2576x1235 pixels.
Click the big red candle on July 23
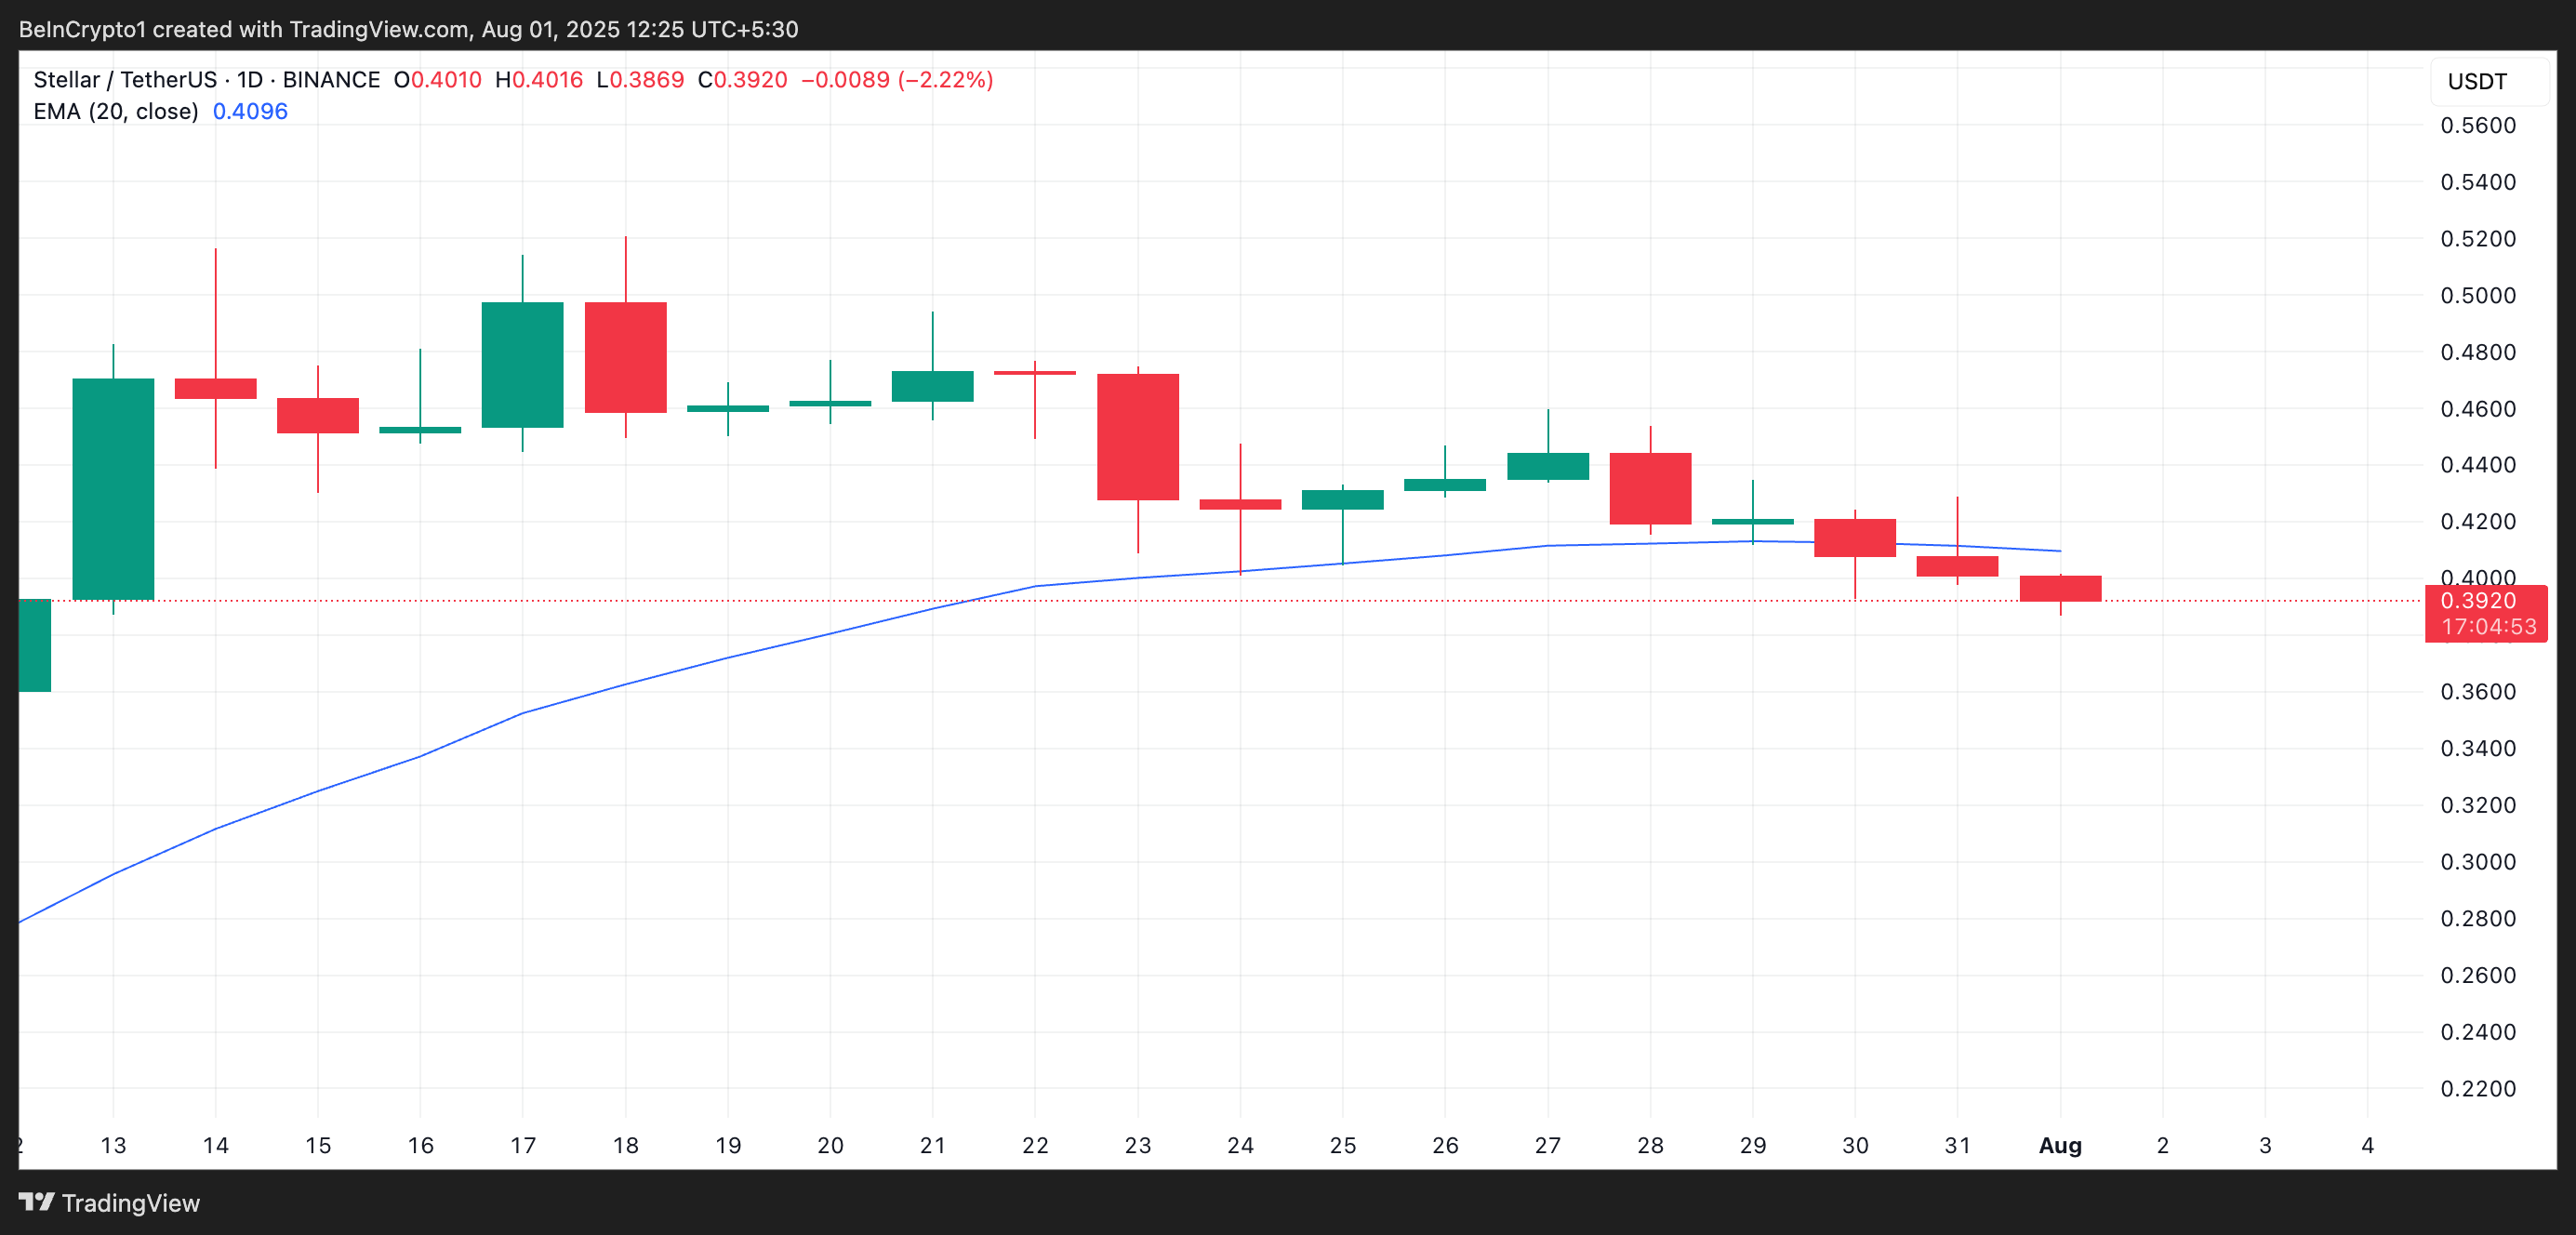tap(1137, 436)
